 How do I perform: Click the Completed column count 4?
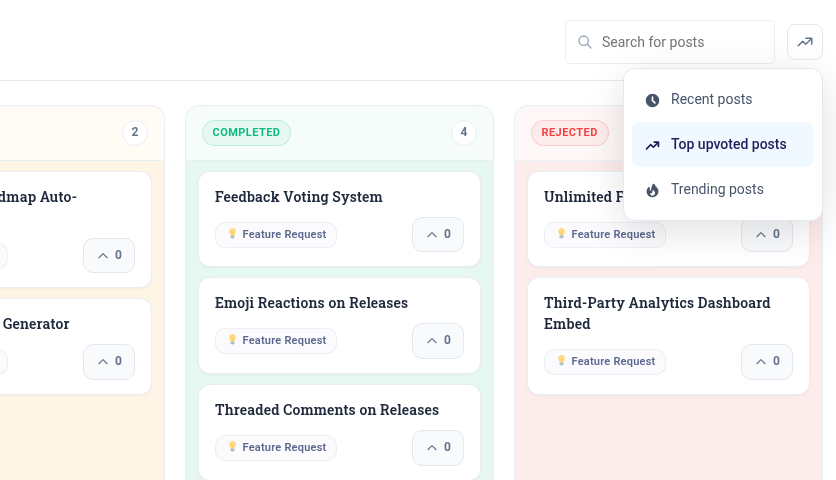tap(464, 132)
